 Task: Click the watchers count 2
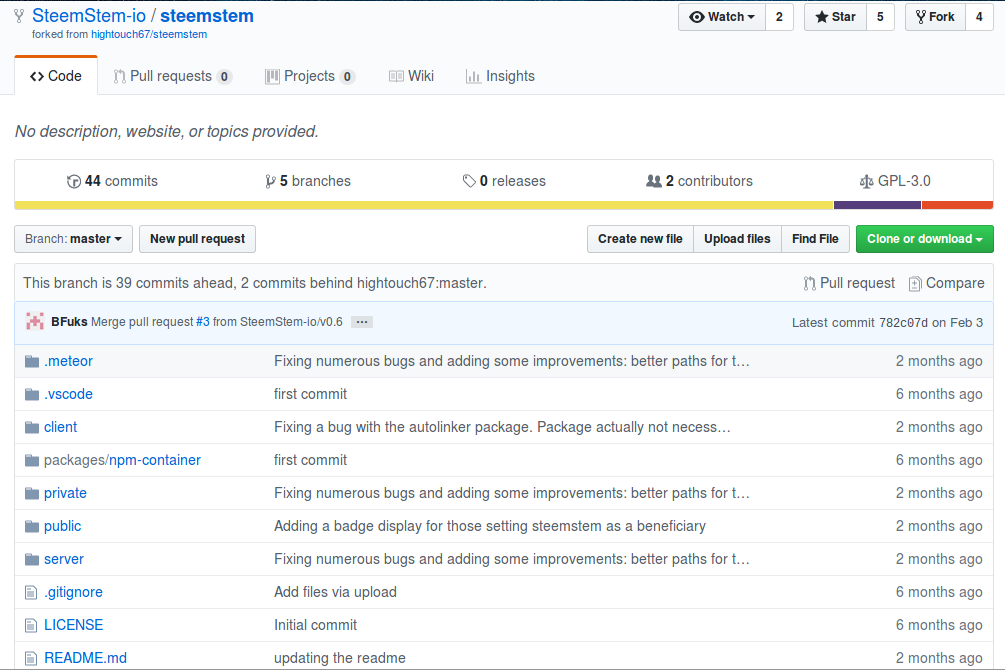click(x=779, y=17)
